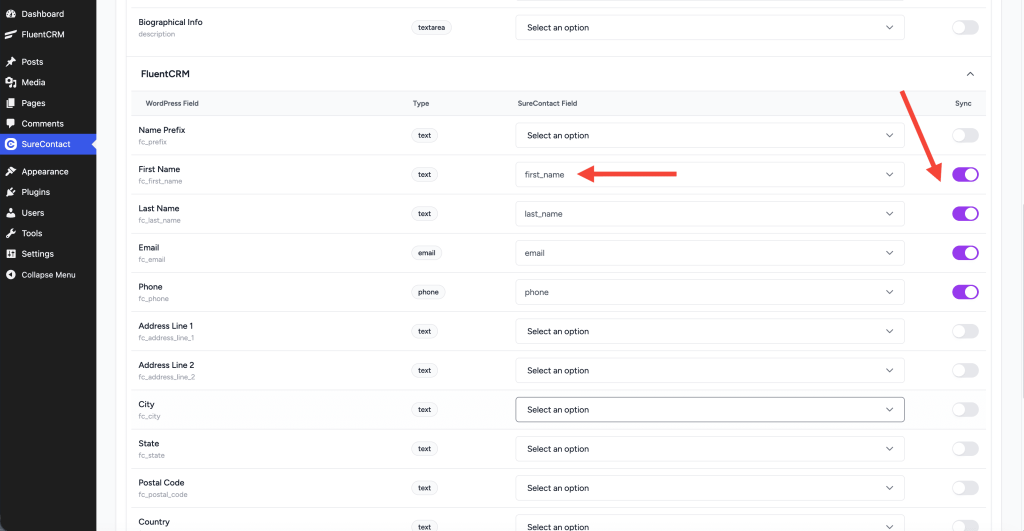This screenshot has height=531, width=1024.
Task: Open dropdown for Biographical Info mapping
Action: [x=709, y=28]
